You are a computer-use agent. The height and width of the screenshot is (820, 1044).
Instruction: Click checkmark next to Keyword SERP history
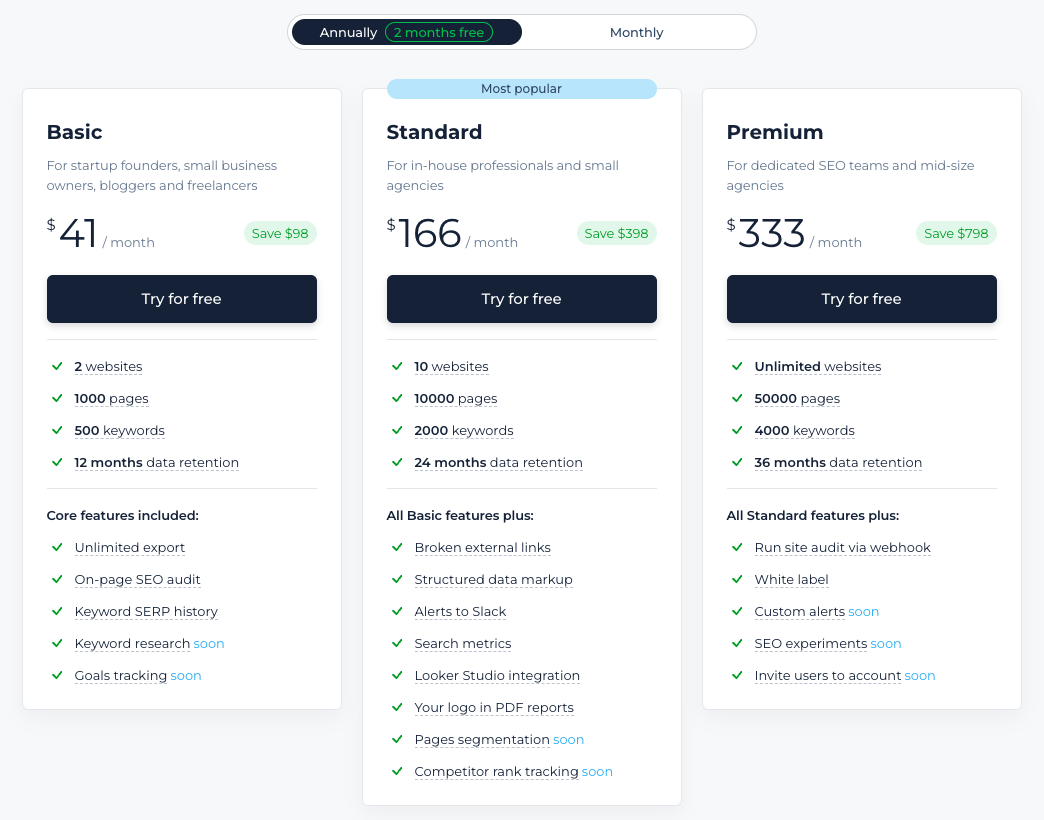[57, 611]
